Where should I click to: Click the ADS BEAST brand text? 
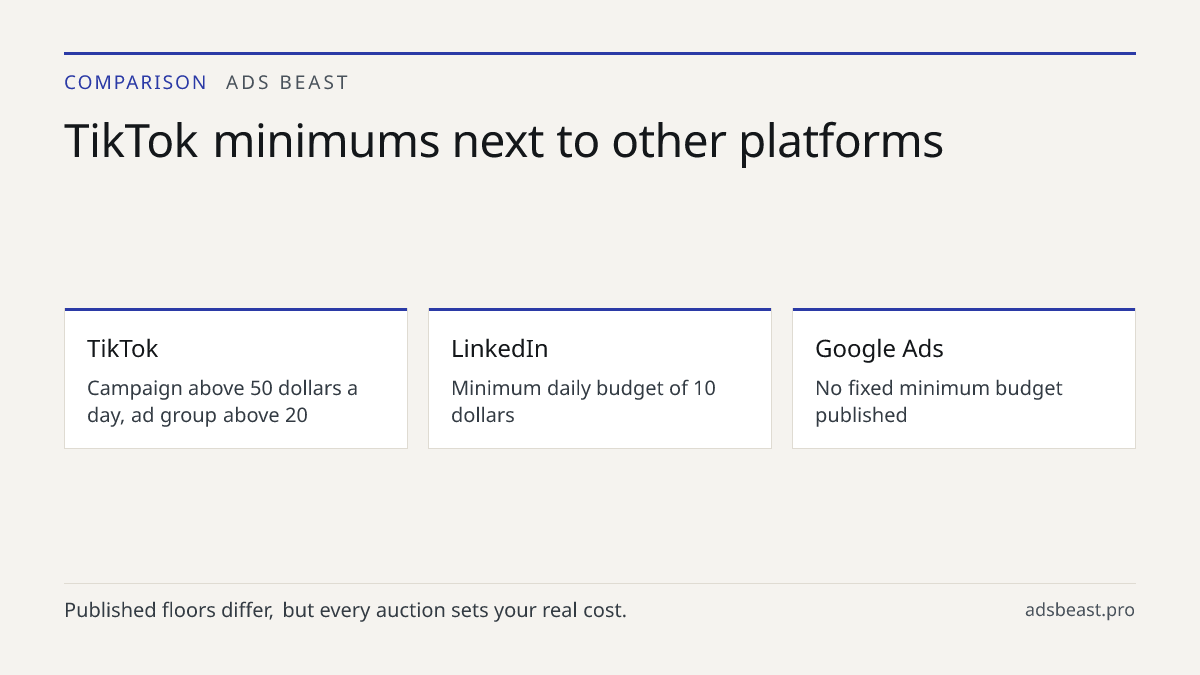tap(287, 83)
